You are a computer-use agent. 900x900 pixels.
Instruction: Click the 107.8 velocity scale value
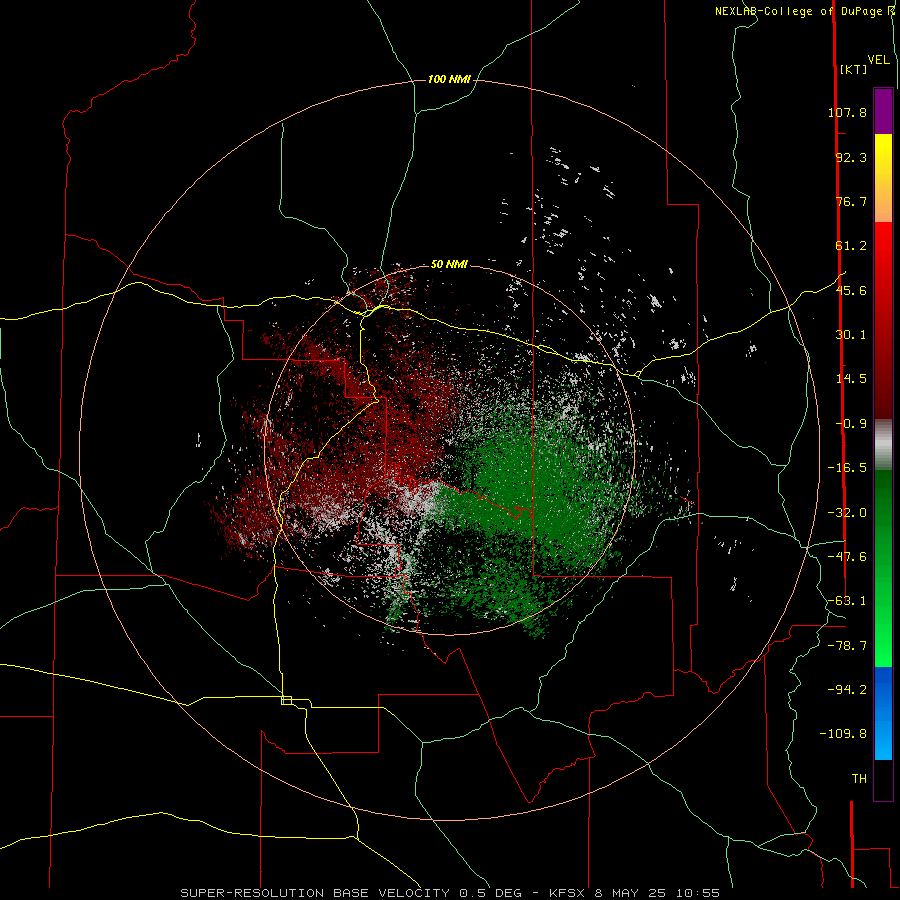point(847,112)
